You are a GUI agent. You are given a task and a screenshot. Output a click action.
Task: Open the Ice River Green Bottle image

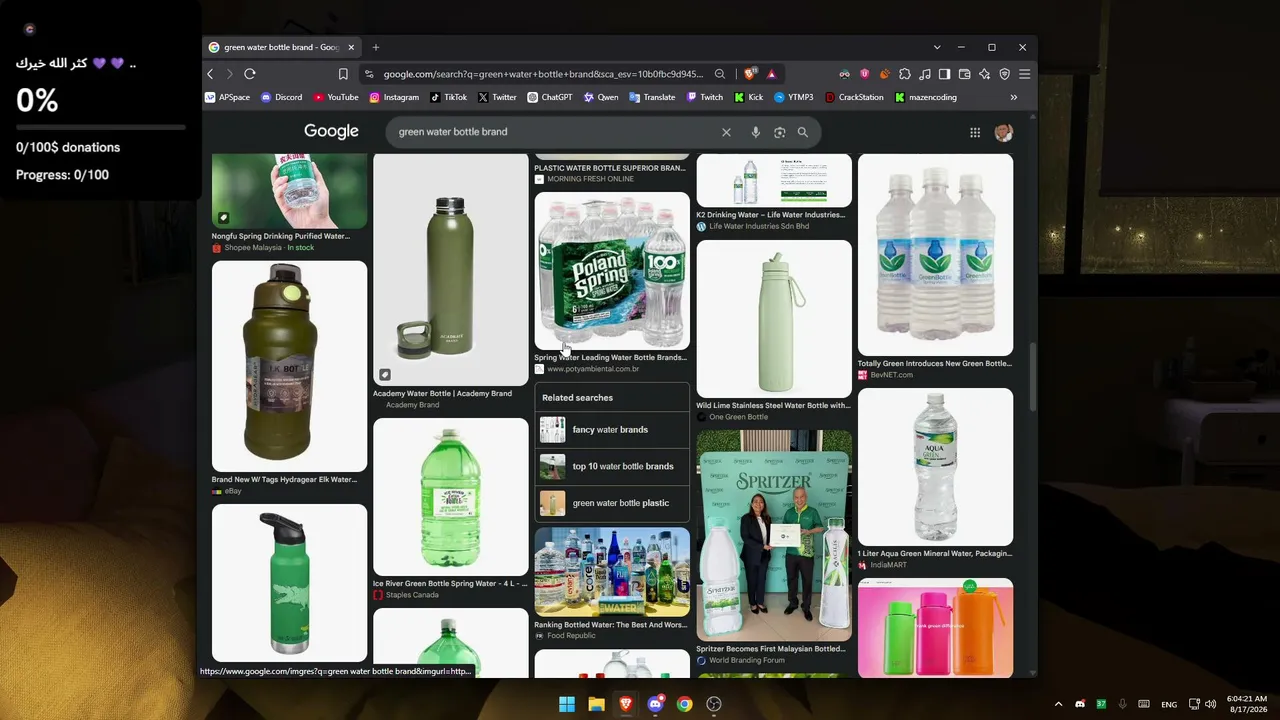tap(450, 496)
